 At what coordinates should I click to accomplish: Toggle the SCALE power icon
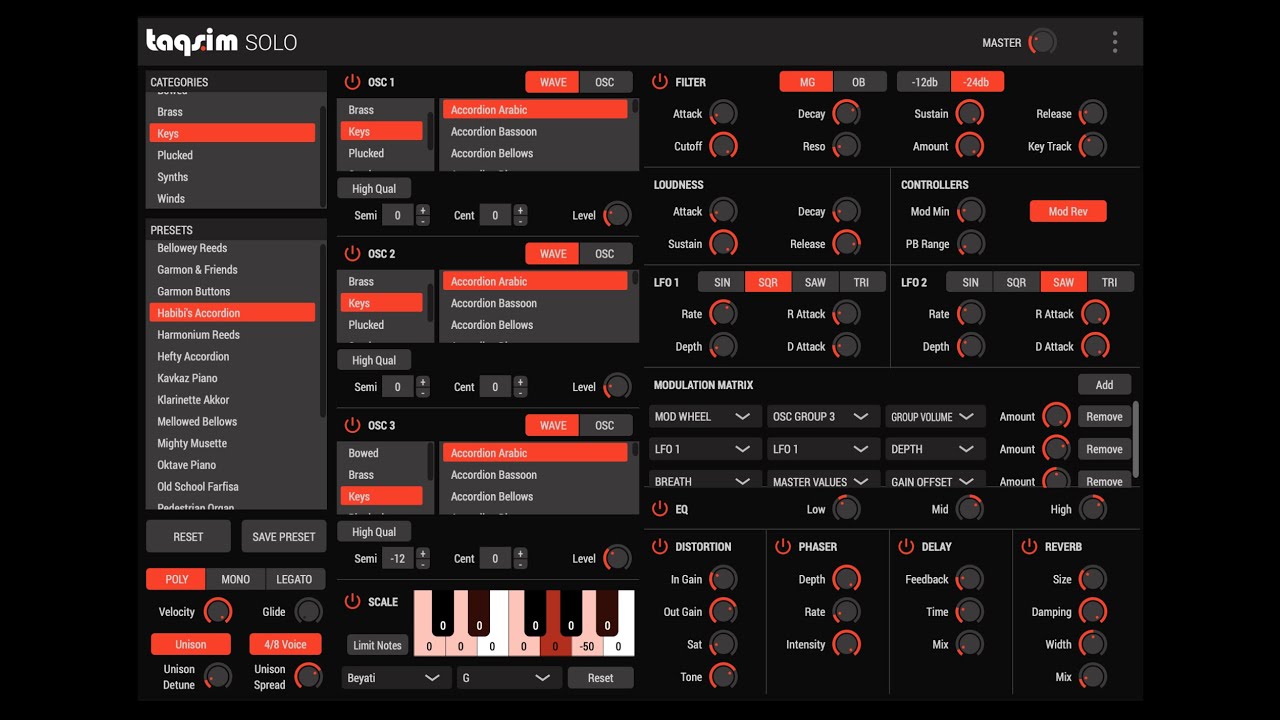[x=352, y=602]
